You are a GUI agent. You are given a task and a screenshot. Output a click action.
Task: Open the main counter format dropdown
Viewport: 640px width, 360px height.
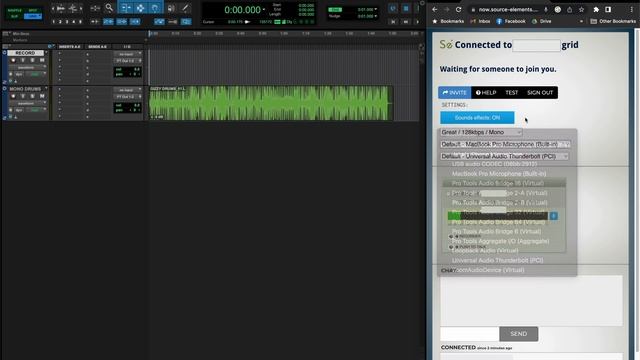(x=264, y=9)
